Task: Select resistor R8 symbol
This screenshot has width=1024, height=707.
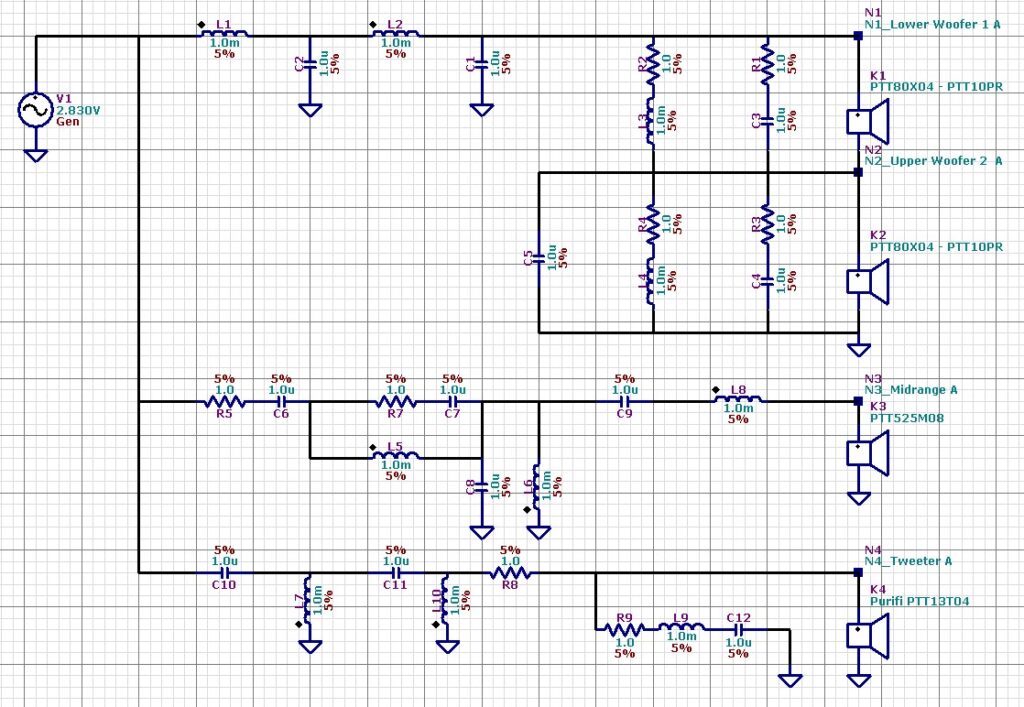Action: [x=510, y=573]
